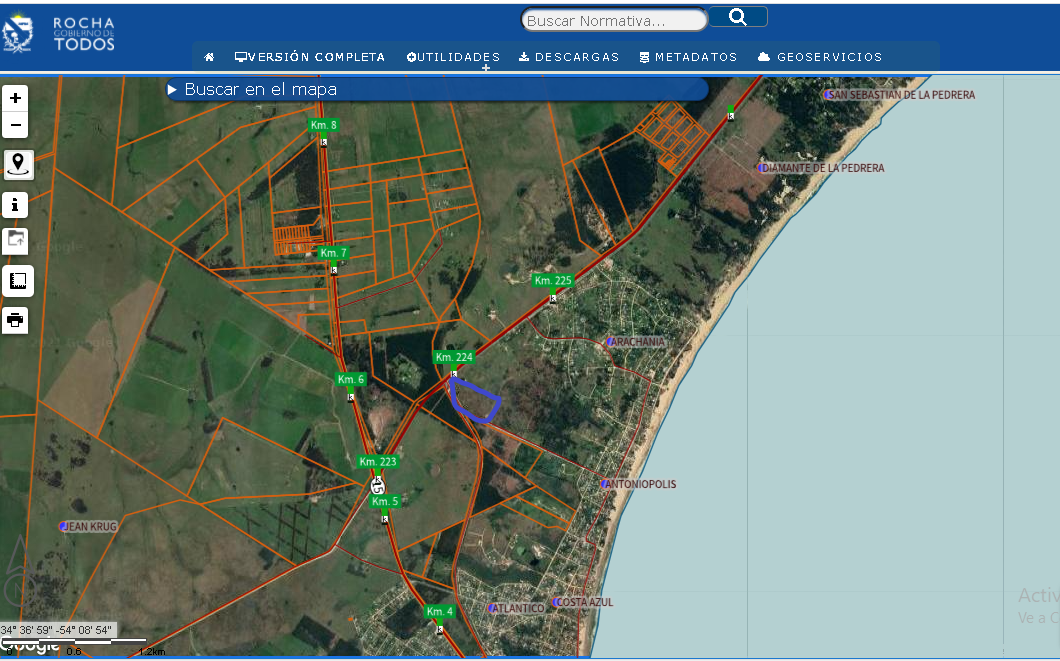
Task: Click the Km. 8 road marker
Action: (x=324, y=125)
